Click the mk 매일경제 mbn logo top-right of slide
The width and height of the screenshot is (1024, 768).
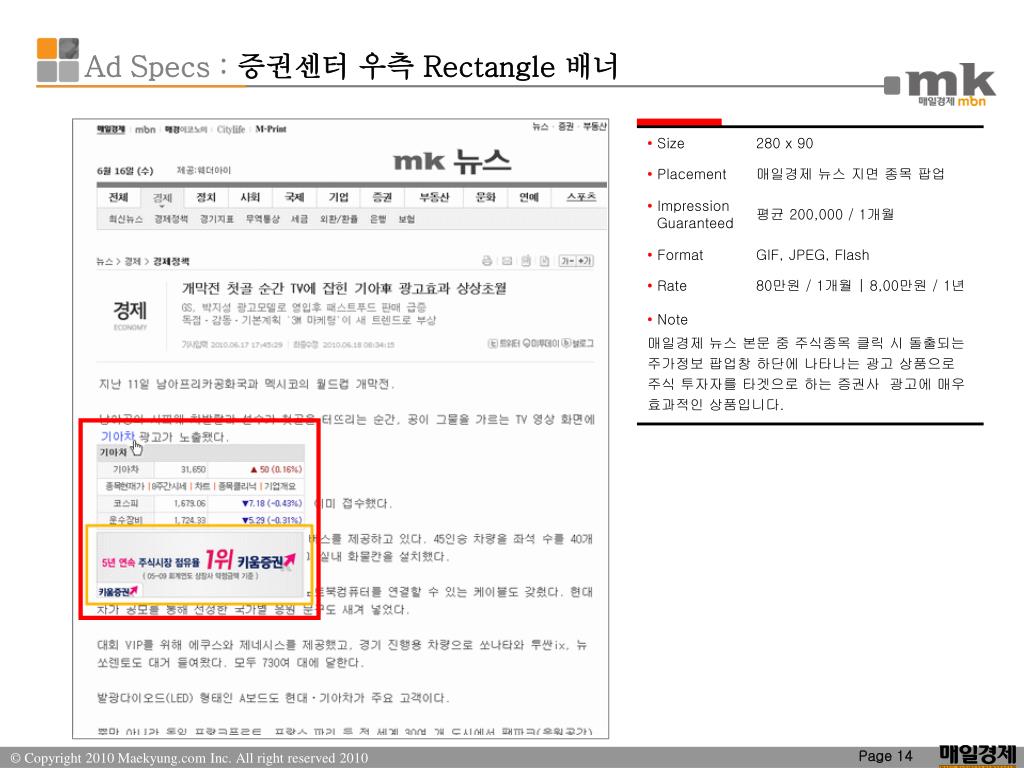(x=940, y=85)
